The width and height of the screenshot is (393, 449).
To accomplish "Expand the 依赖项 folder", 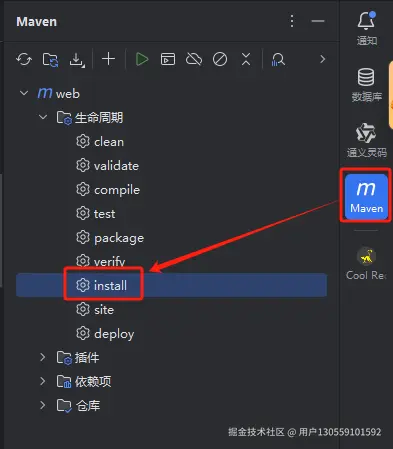I will [43, 381].
